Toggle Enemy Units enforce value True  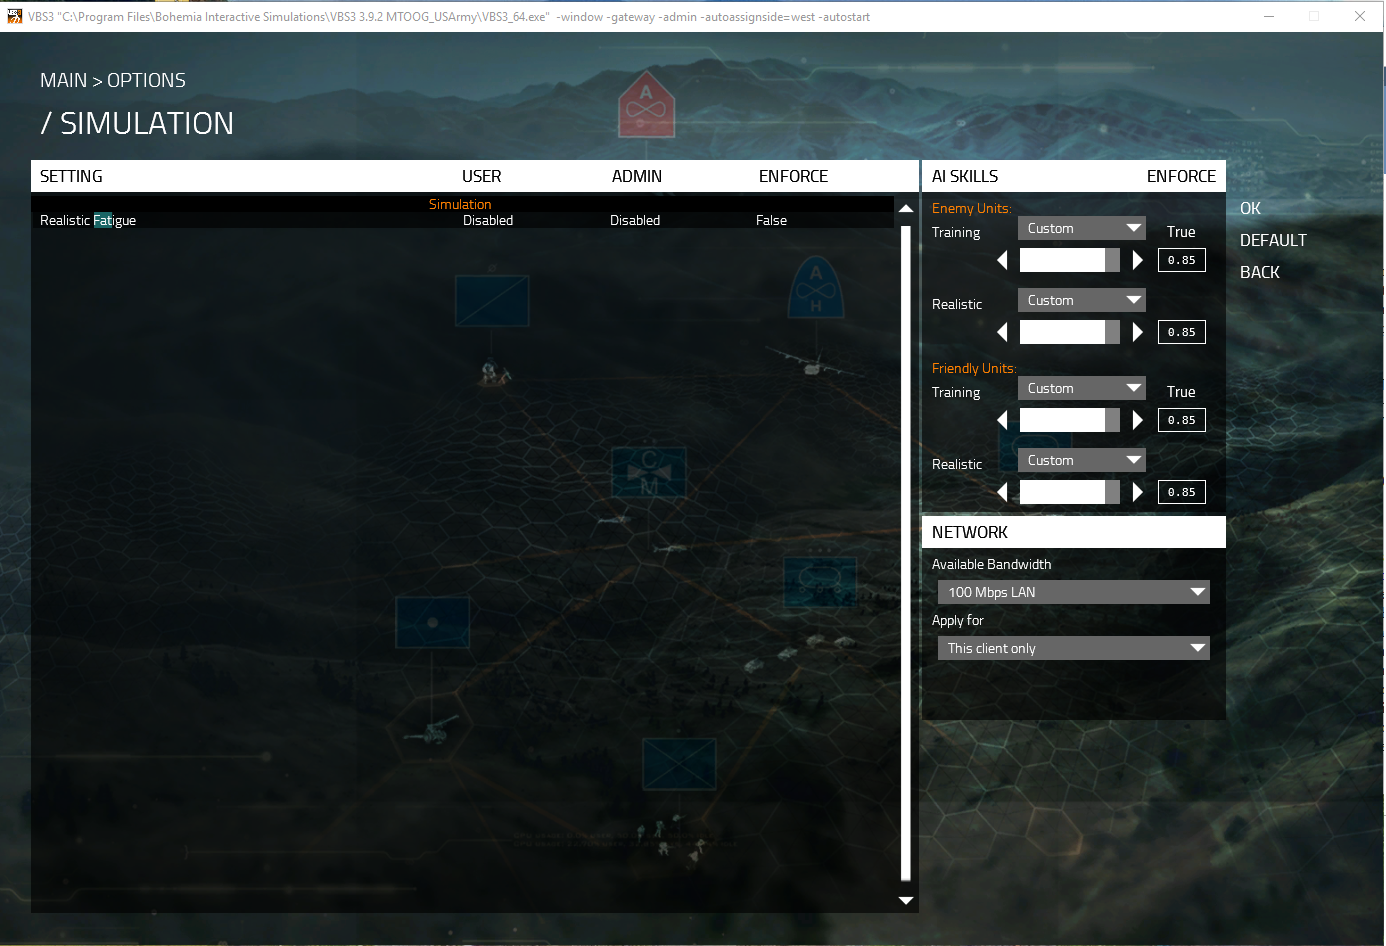pos(1181,232)
